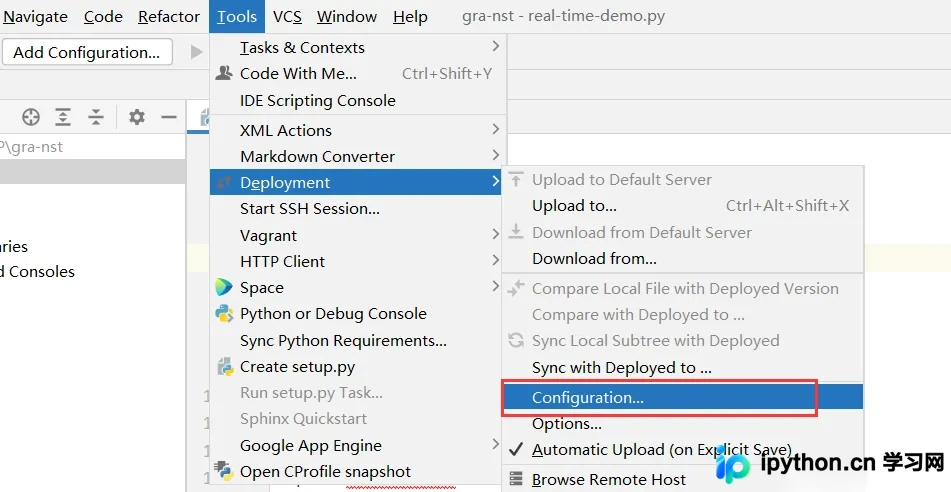951x492 pixels.
Task: Open Deployment Options...
Action: (x=682, y=423)
